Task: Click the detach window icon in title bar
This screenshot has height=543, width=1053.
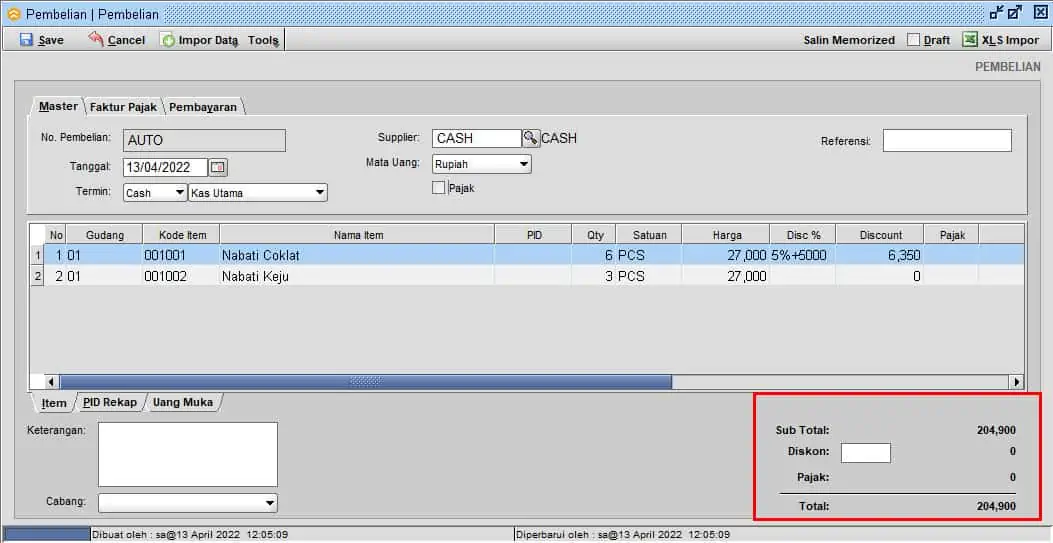Action: point(997,11)
